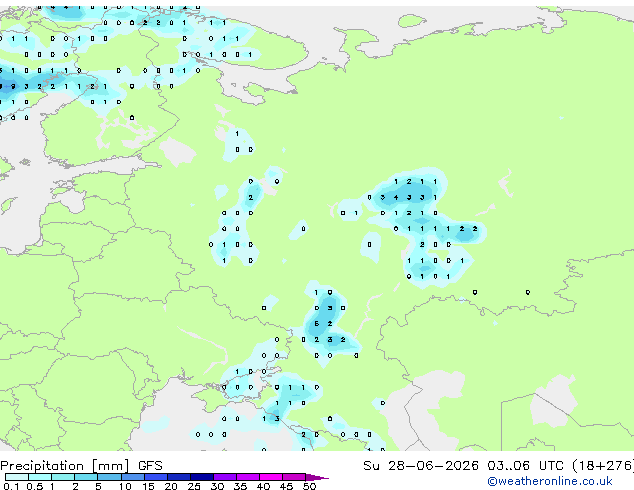Select the legend swatch between 45 and 50
The width and height of the screenshot is (634, 490).
click(294, 477)
